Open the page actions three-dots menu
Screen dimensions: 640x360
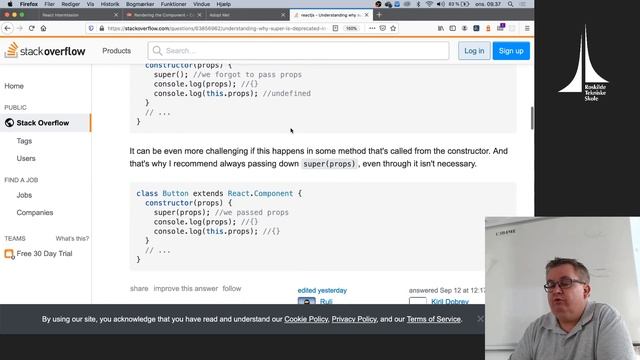[x=372, y=28]
